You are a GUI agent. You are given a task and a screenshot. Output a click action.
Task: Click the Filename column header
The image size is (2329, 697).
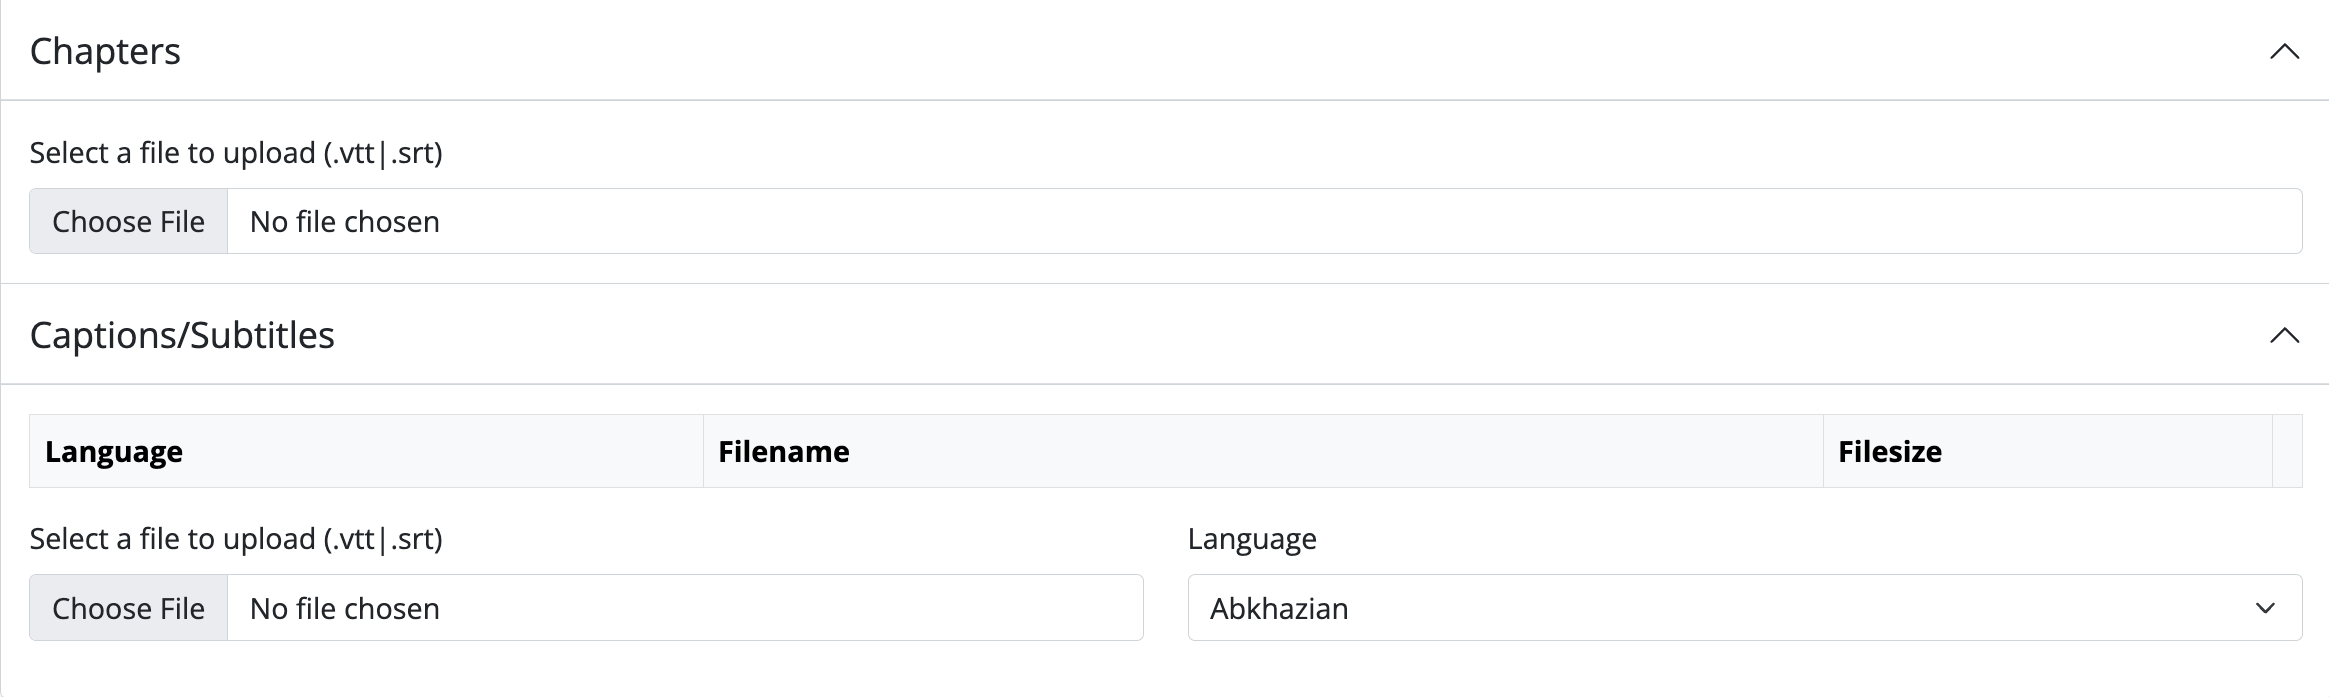[x=784, y=452]
